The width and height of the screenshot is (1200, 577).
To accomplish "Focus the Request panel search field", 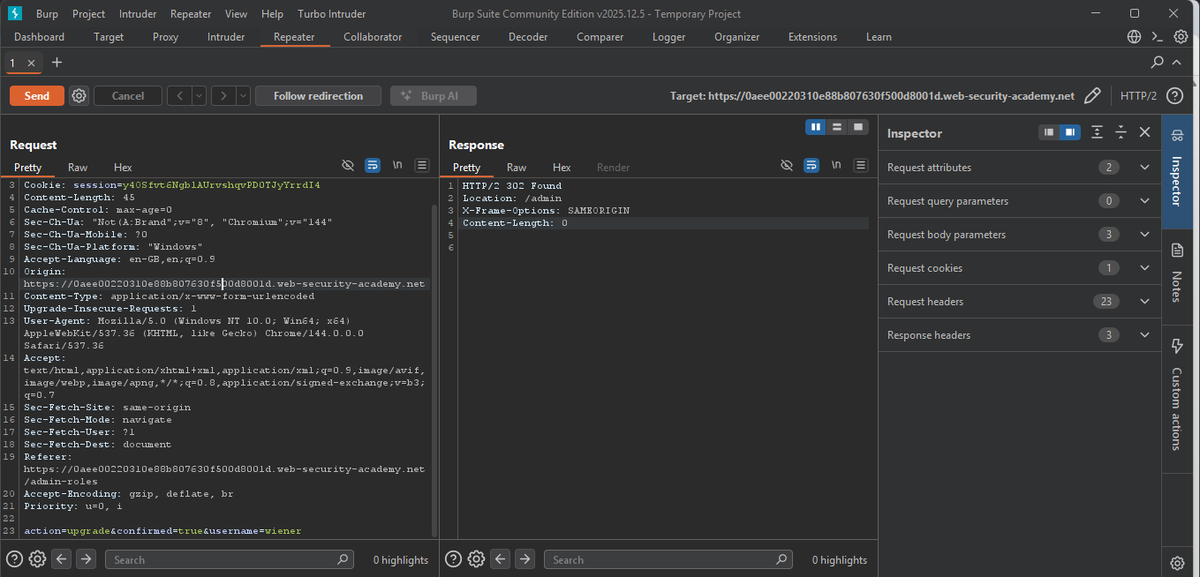I will click(x=230, y=559).
